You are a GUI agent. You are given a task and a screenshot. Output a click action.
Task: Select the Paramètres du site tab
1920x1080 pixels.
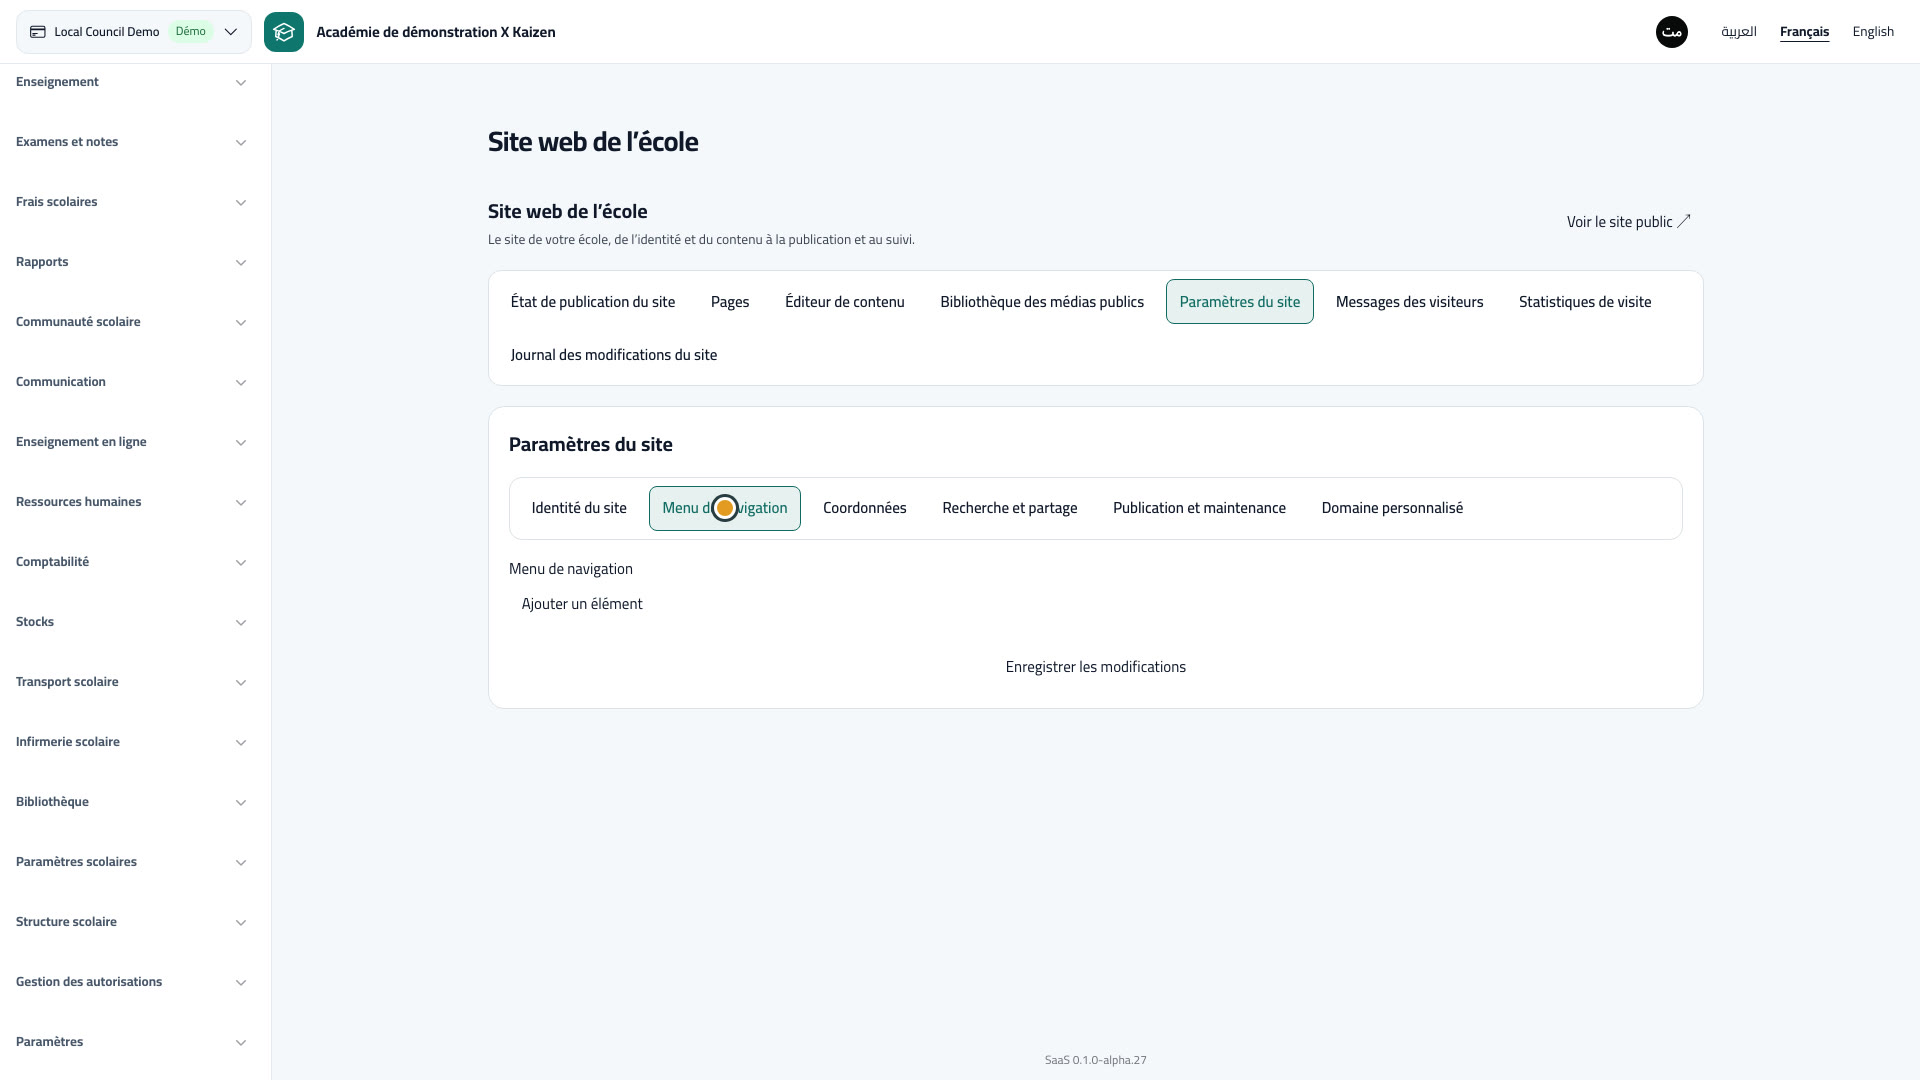[x=1240, y=302]
